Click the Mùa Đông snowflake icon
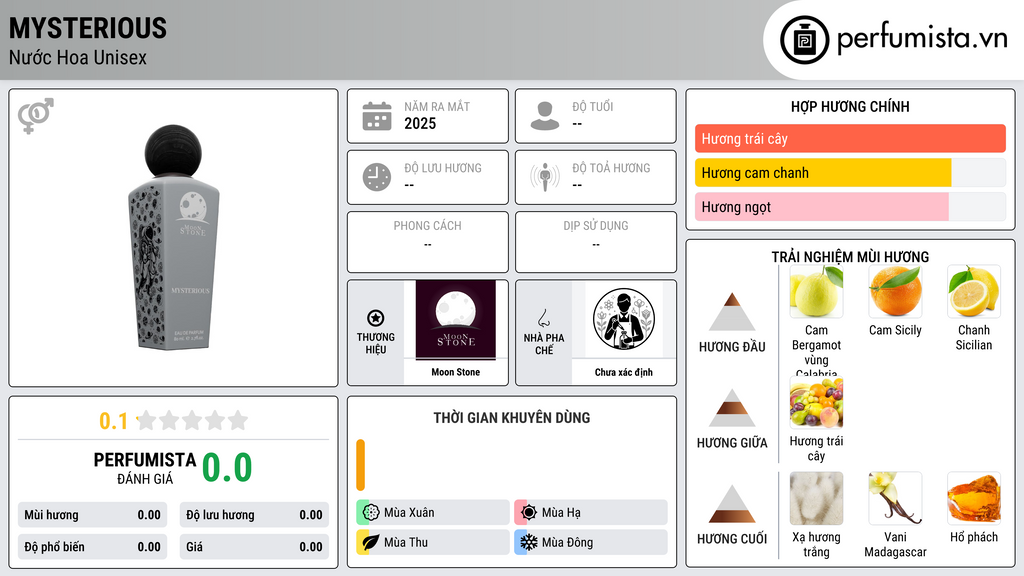 (x=529, y=542)
